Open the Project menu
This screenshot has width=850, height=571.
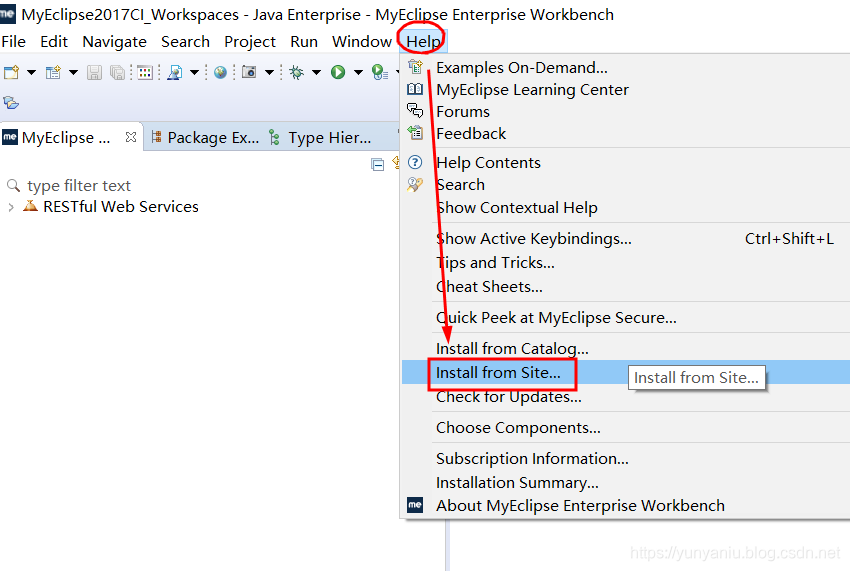pos(250,42)
